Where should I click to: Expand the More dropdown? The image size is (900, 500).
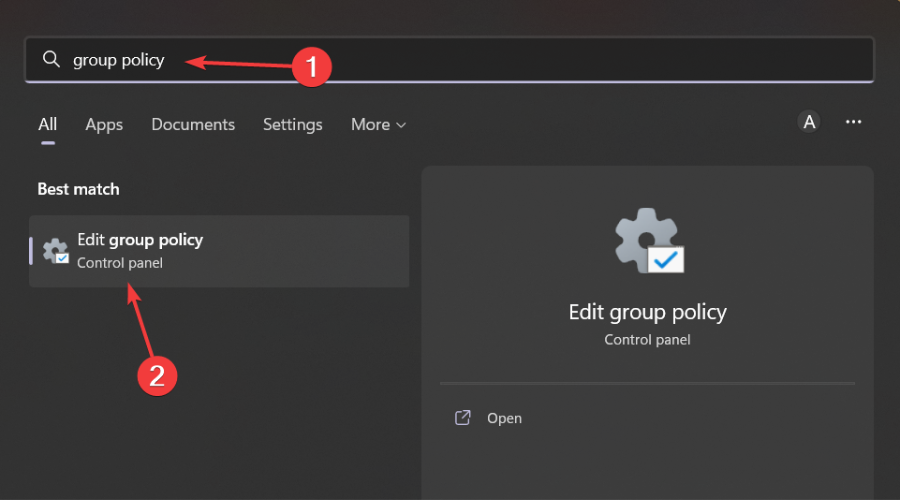point(378,125)
